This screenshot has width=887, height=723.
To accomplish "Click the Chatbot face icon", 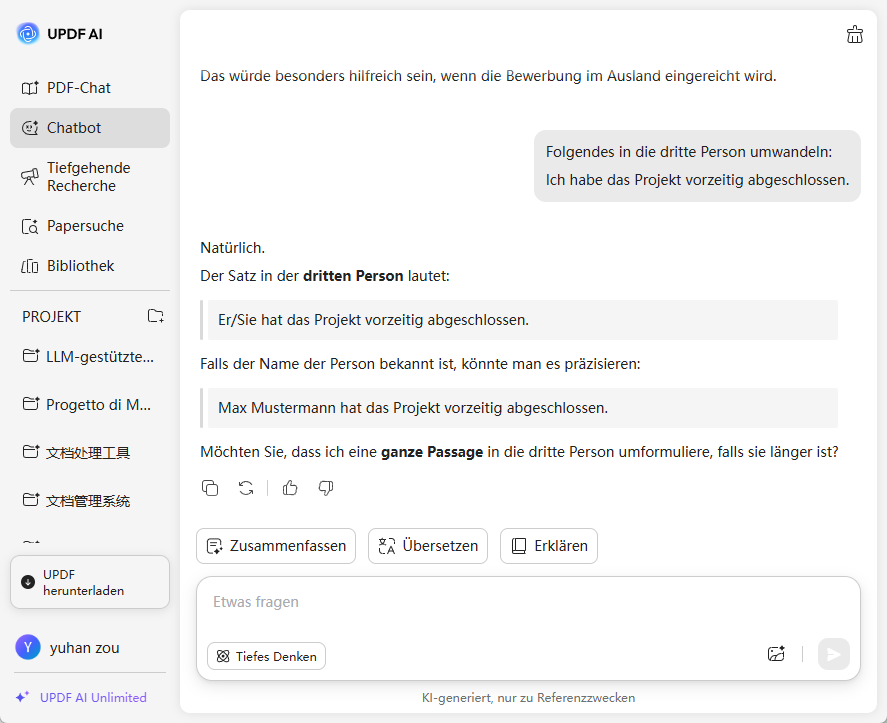I will [x=30, y=128].
